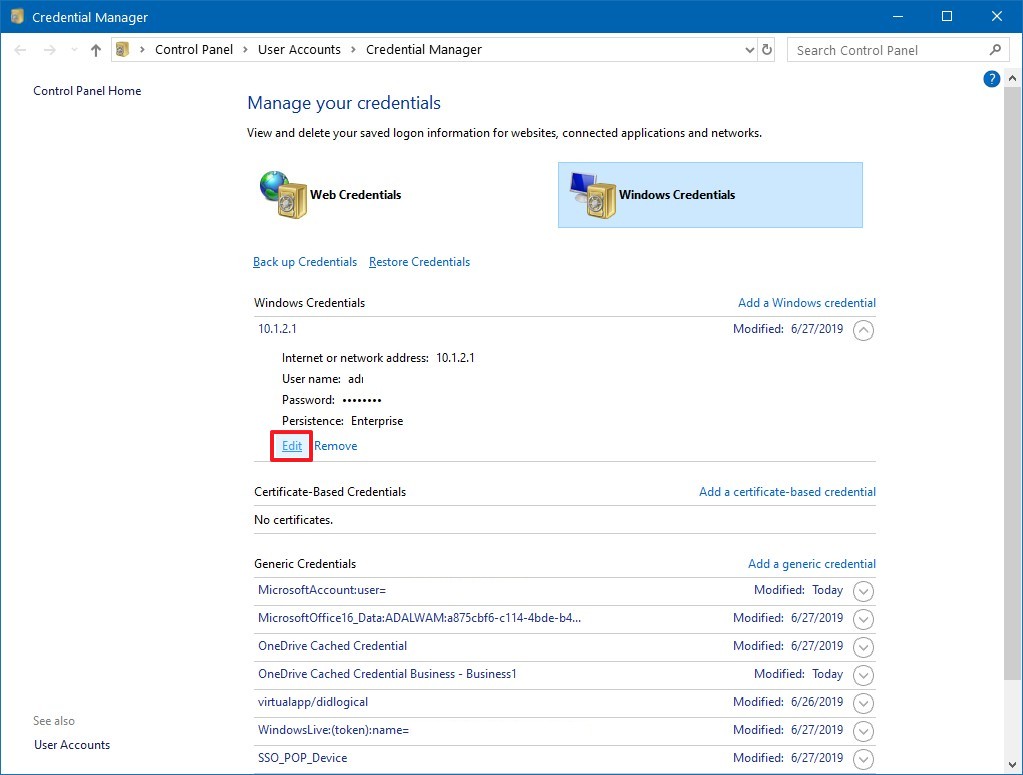This screenshot has width=1023, height=775.
Task: Click the Control Panel icon in address bar
Action: pyautogui.click(x=121, y=49)
